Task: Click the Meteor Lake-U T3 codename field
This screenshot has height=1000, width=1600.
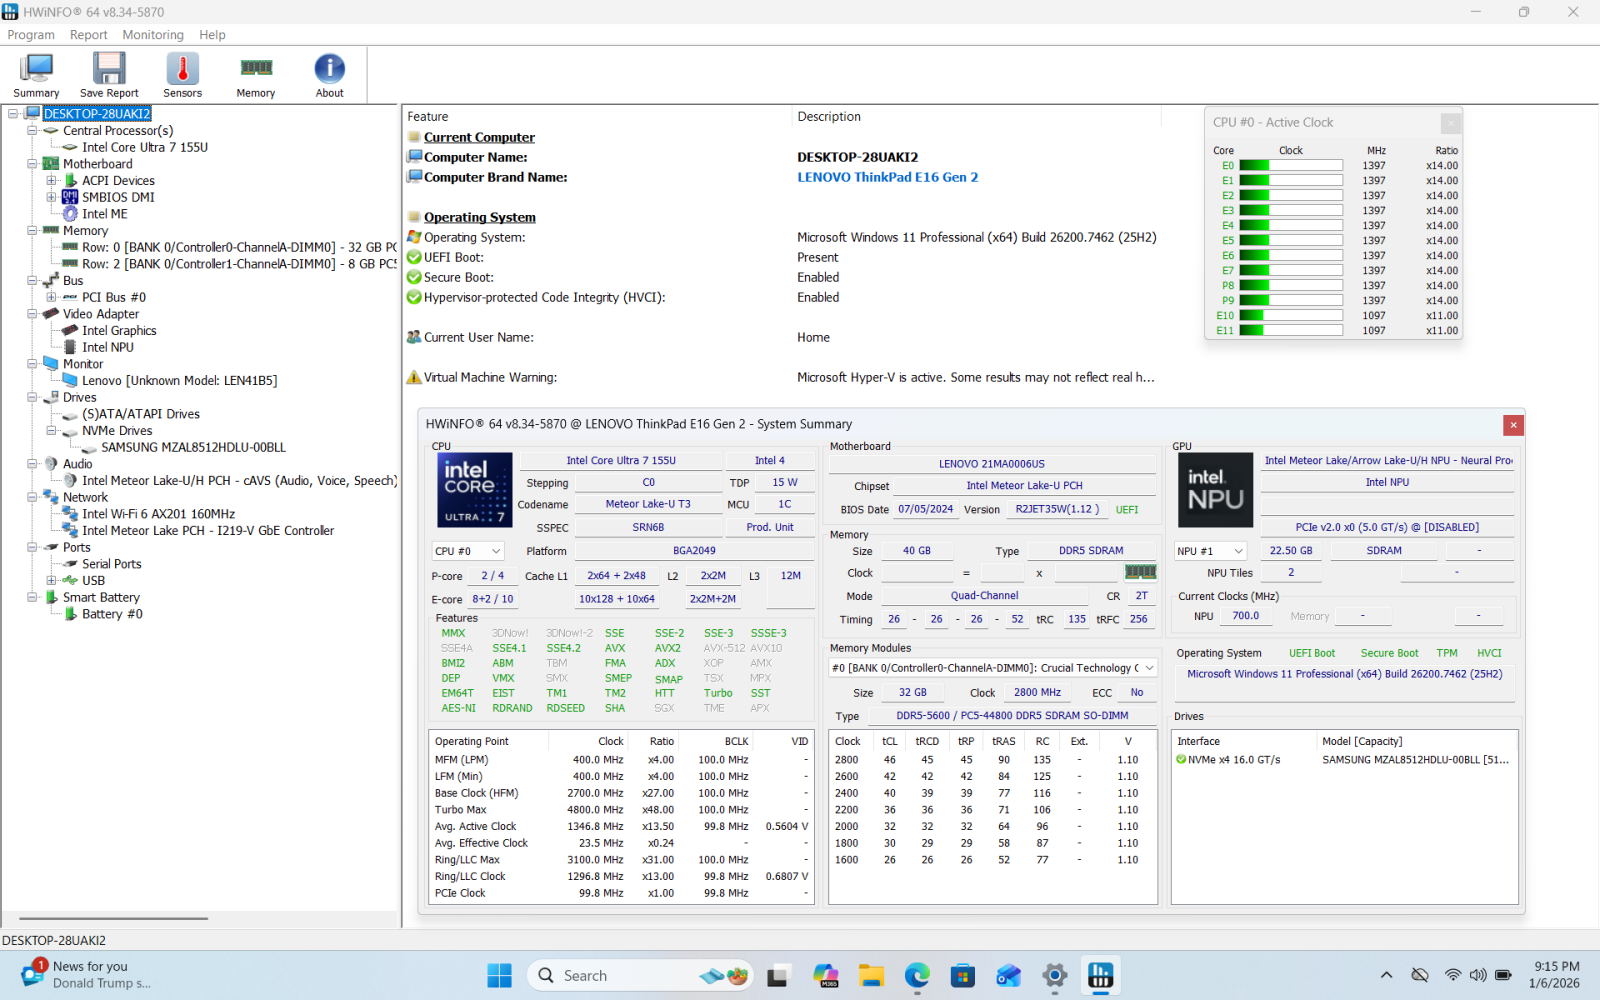Action: [x=648, y=505]
